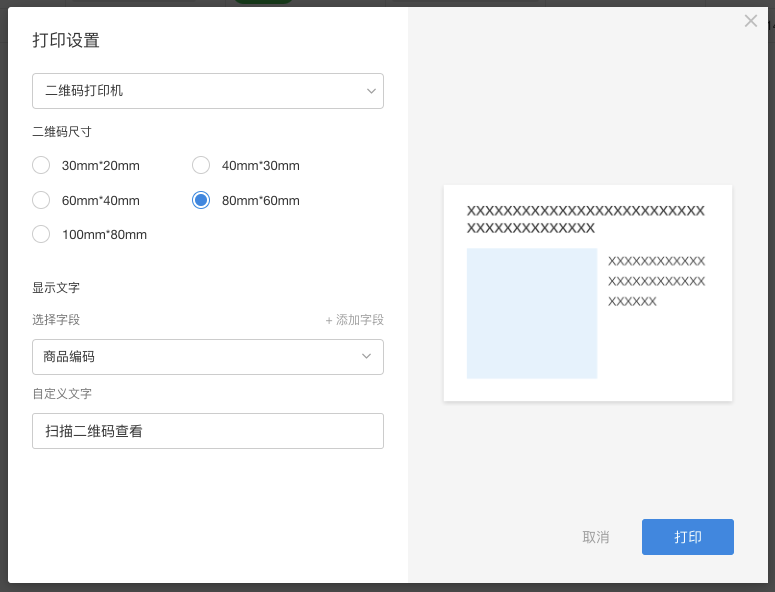
Task: Click the 取消 button
Action: 596,537
